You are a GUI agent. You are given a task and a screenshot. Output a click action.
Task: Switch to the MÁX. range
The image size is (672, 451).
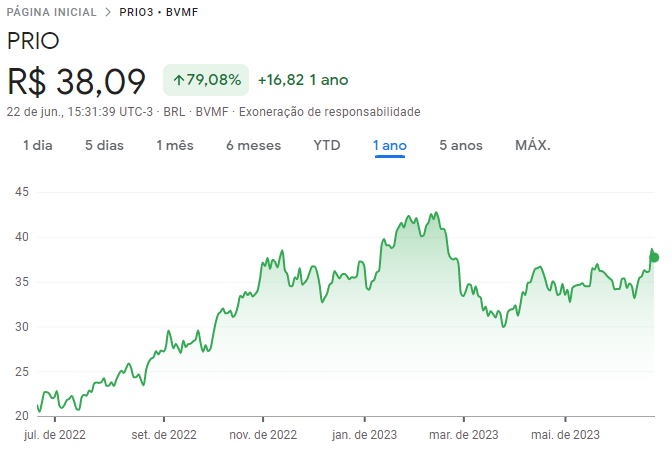point(533,145)
